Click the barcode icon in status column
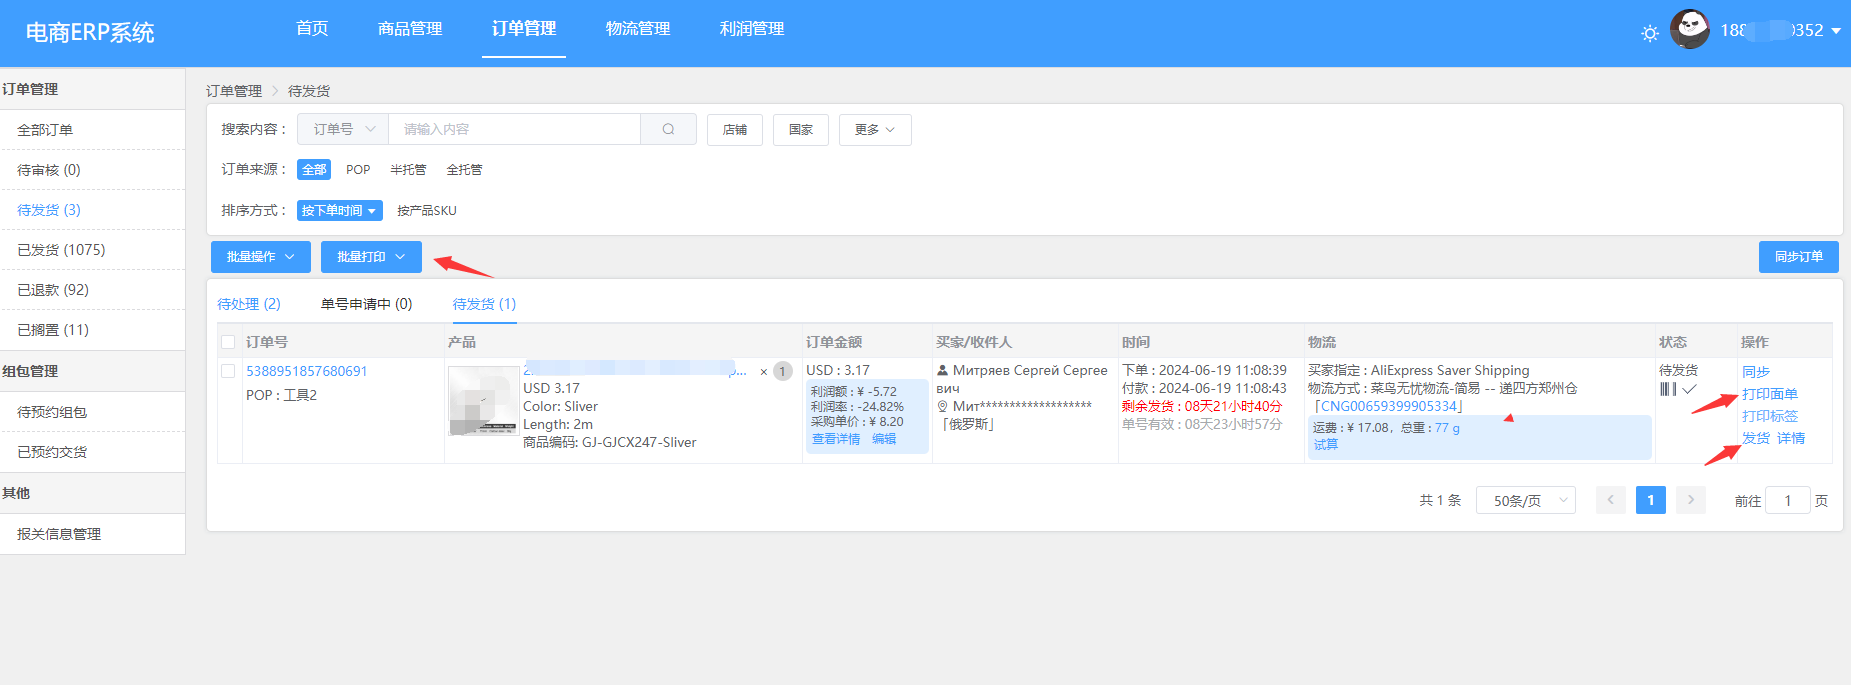 click(x=1668, y=389)
